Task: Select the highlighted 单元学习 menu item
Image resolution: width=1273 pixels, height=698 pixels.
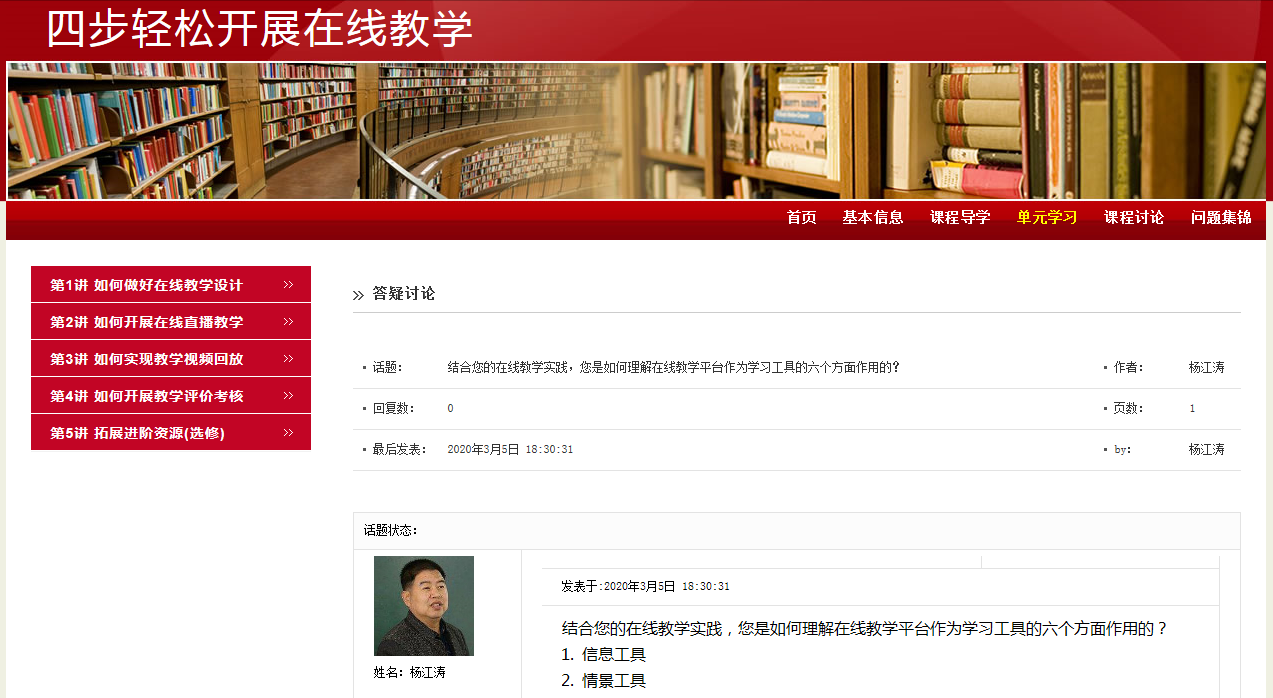Action: click(x=1047, y=217)
